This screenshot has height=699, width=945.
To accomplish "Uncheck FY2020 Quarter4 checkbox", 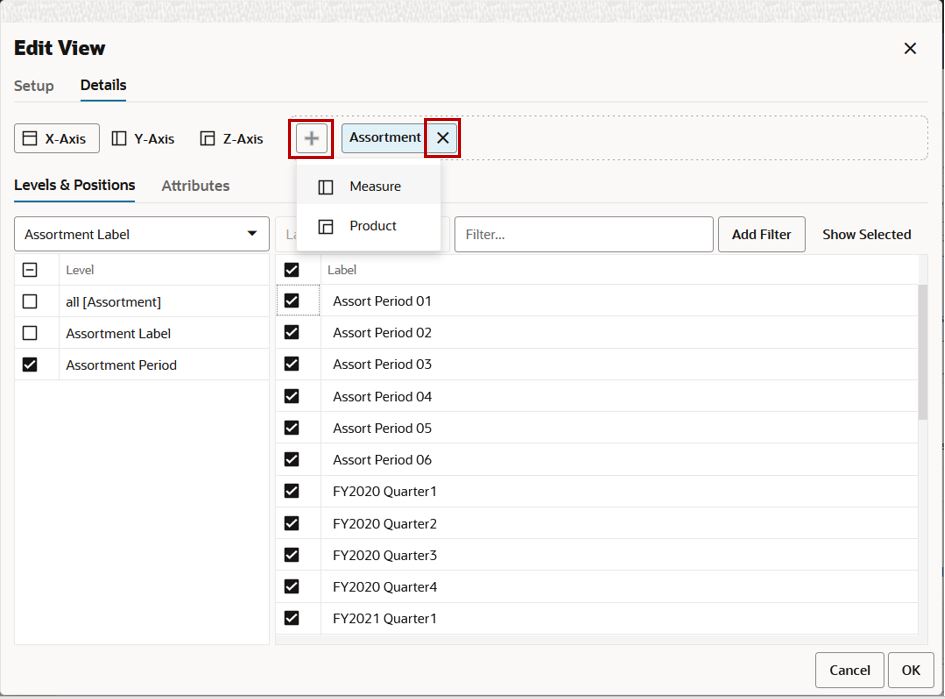I will tap(292, 586).
